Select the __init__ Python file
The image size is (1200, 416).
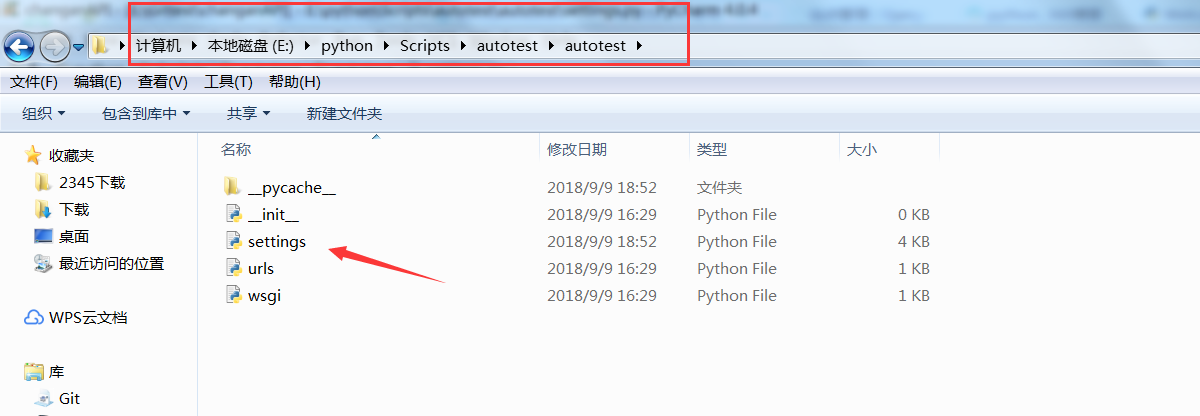[x=273, y=214]
